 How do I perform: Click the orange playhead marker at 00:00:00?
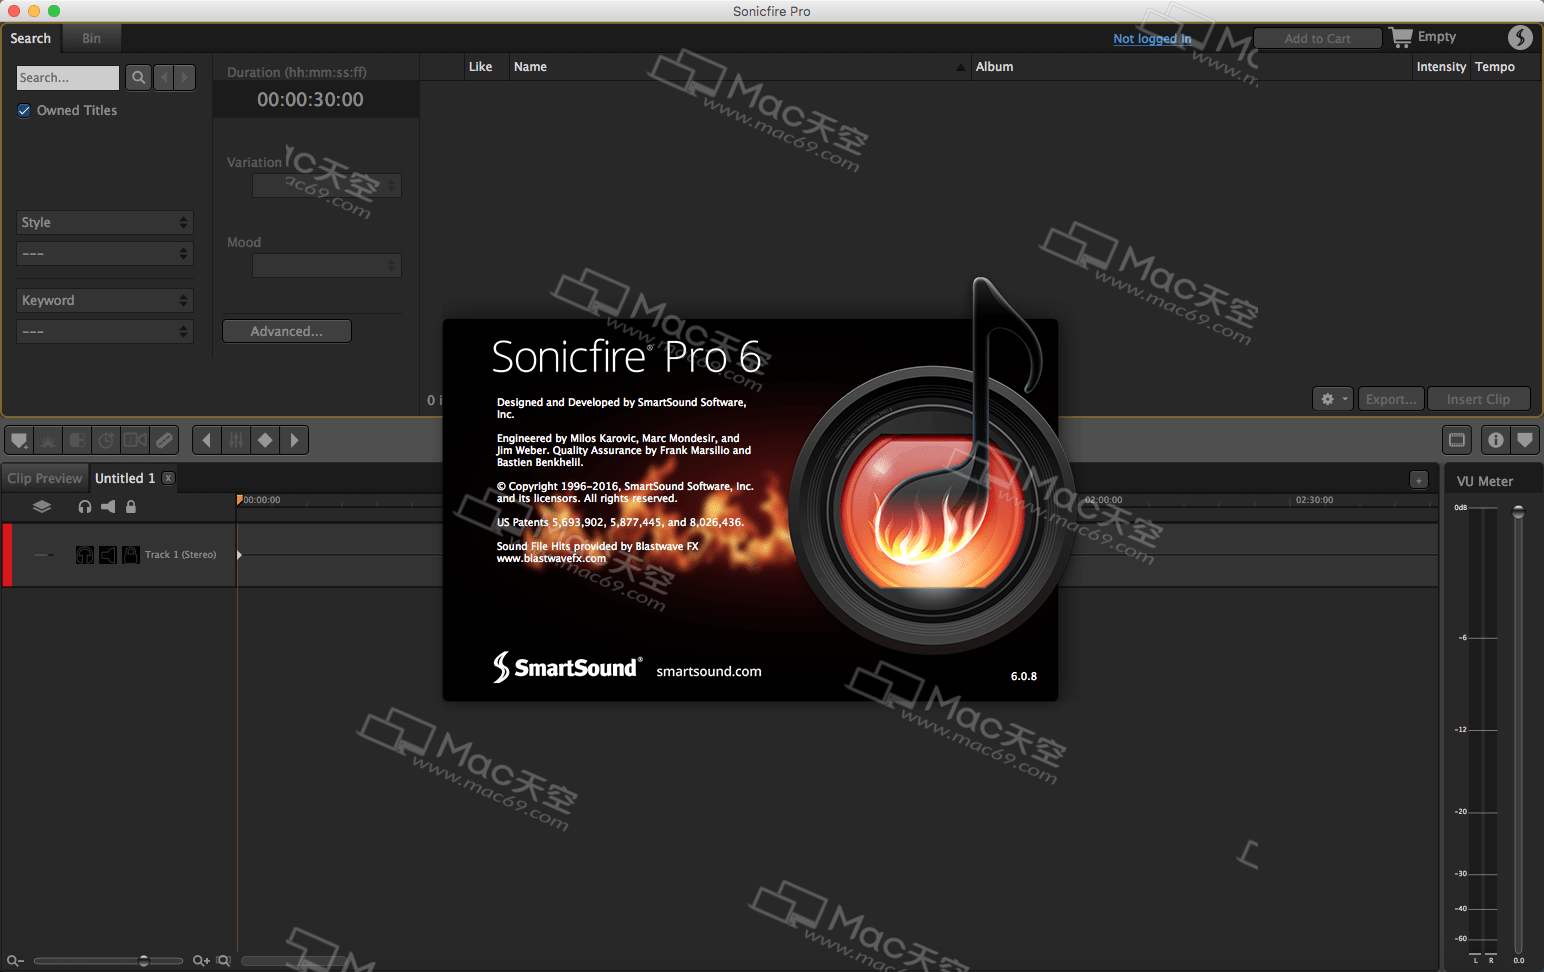click(x=239, y=499)
